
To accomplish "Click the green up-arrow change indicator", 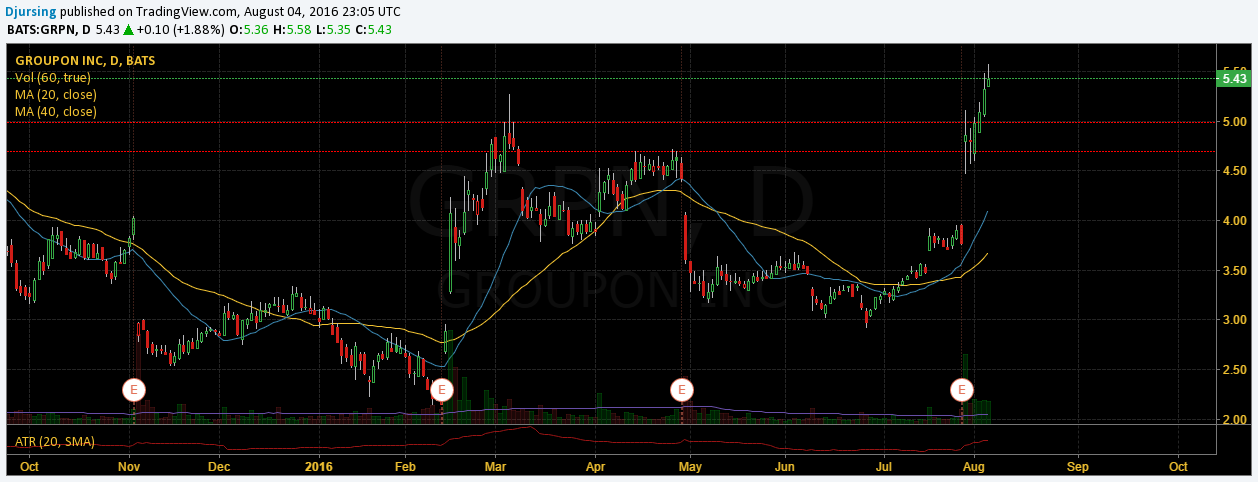I will coord(129,29).
